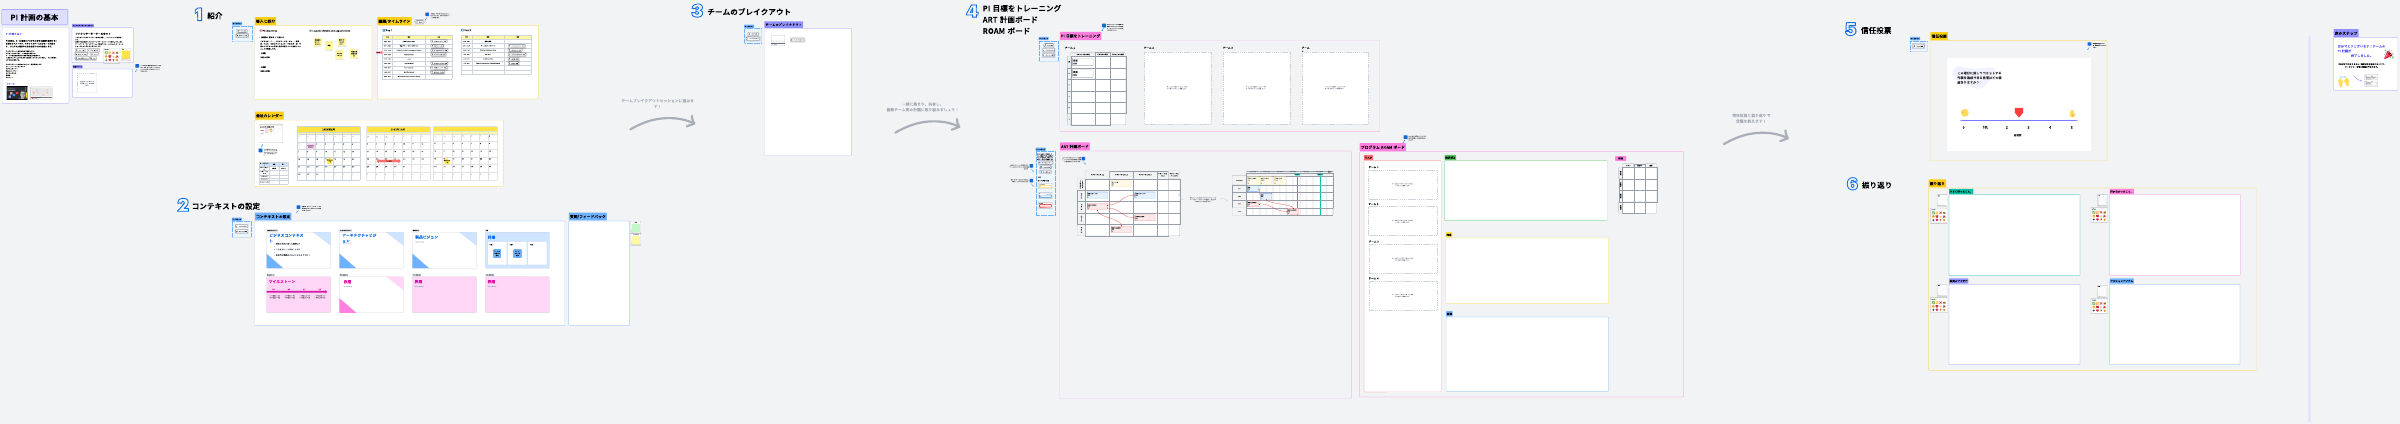Image resolution: width=2400 pixels, height=424 pixels.
Task: Click the party popper icon in the next steps card
Action: tap(2388, 55)
